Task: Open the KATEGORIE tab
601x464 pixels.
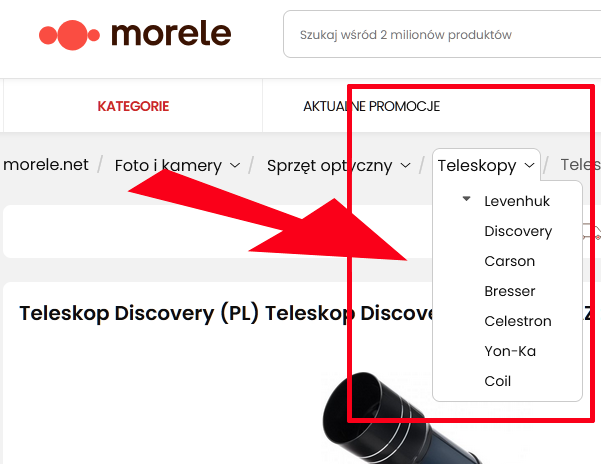Action: 133,106
